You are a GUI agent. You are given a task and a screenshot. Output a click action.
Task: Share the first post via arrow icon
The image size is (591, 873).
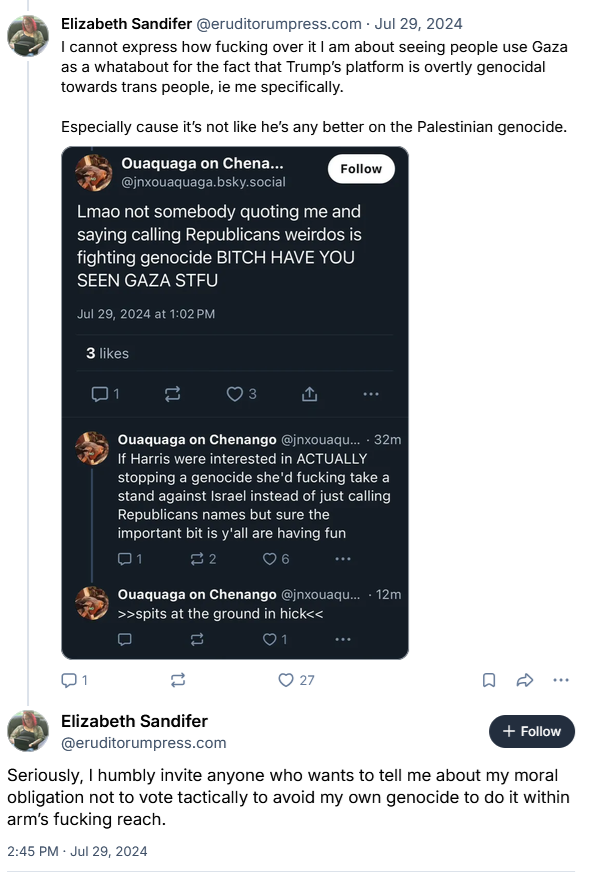tap(525, 680)
